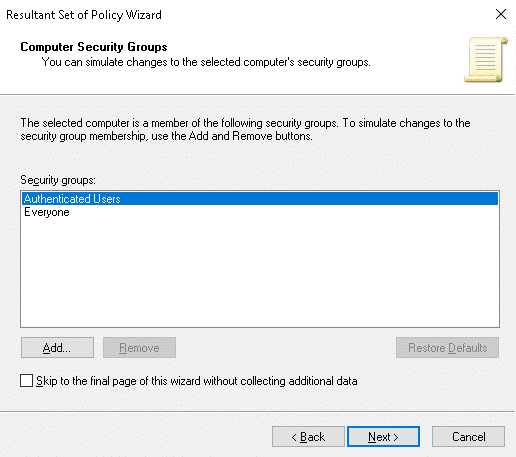Click the 'Skip to the final page' label text
This screenshot has height=457, width=516.
point(197,381)
